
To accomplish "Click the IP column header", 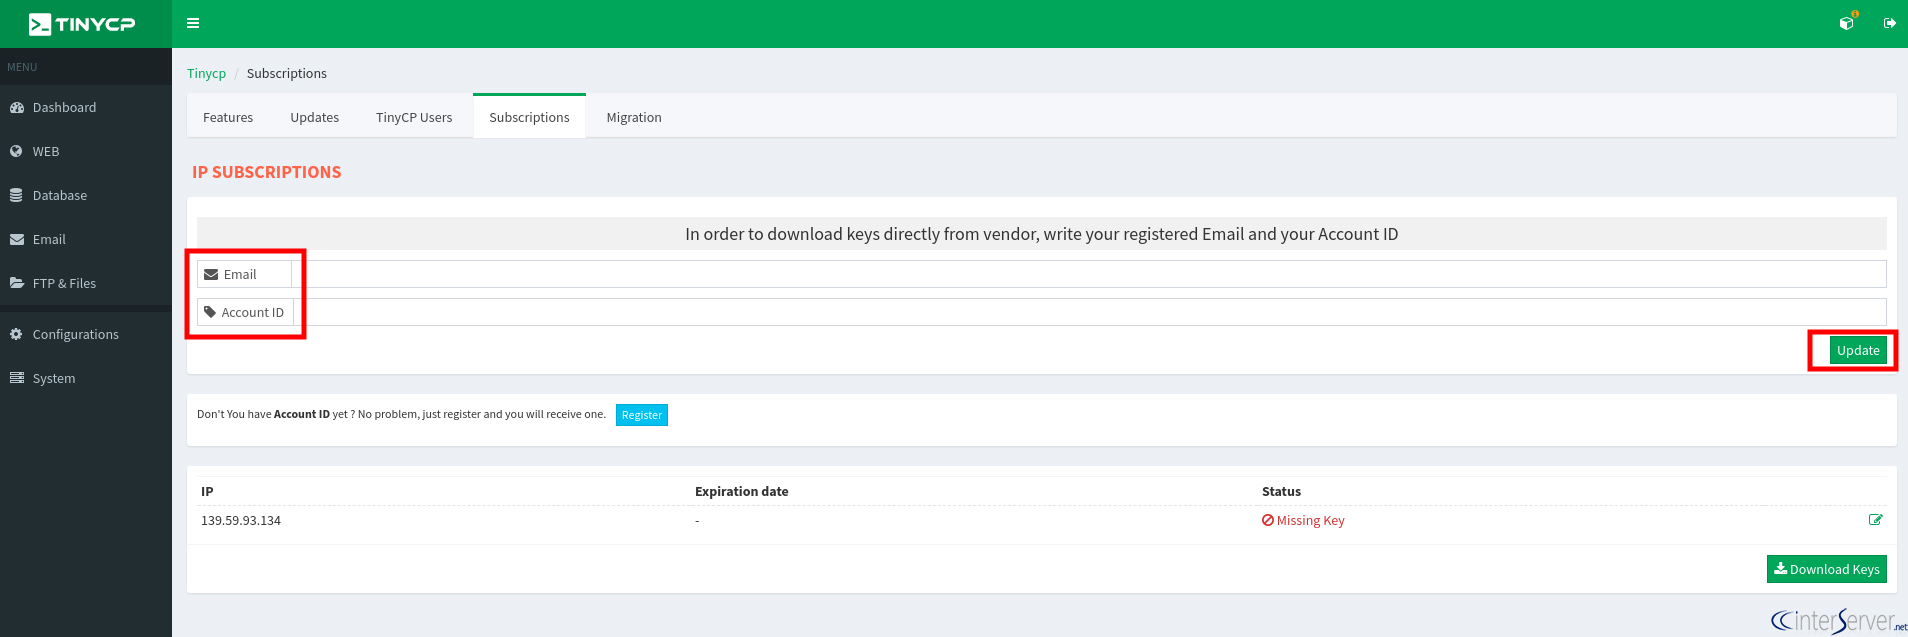I will 207,491.
